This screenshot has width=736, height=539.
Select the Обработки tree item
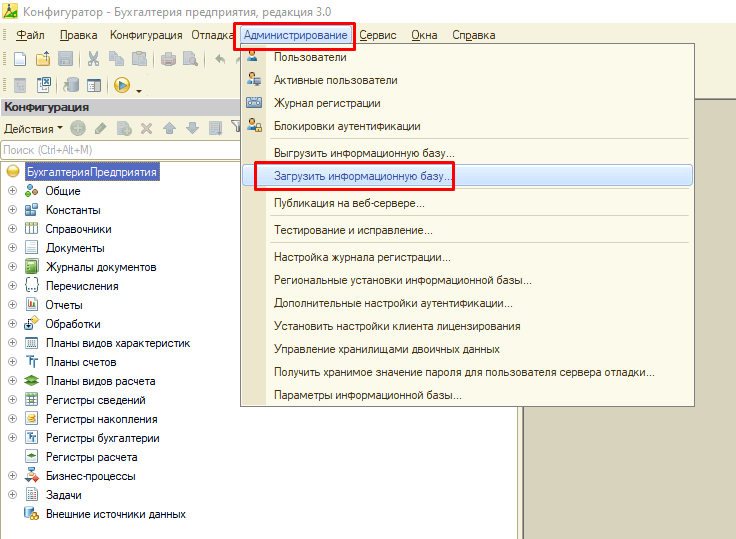[73, 324]
